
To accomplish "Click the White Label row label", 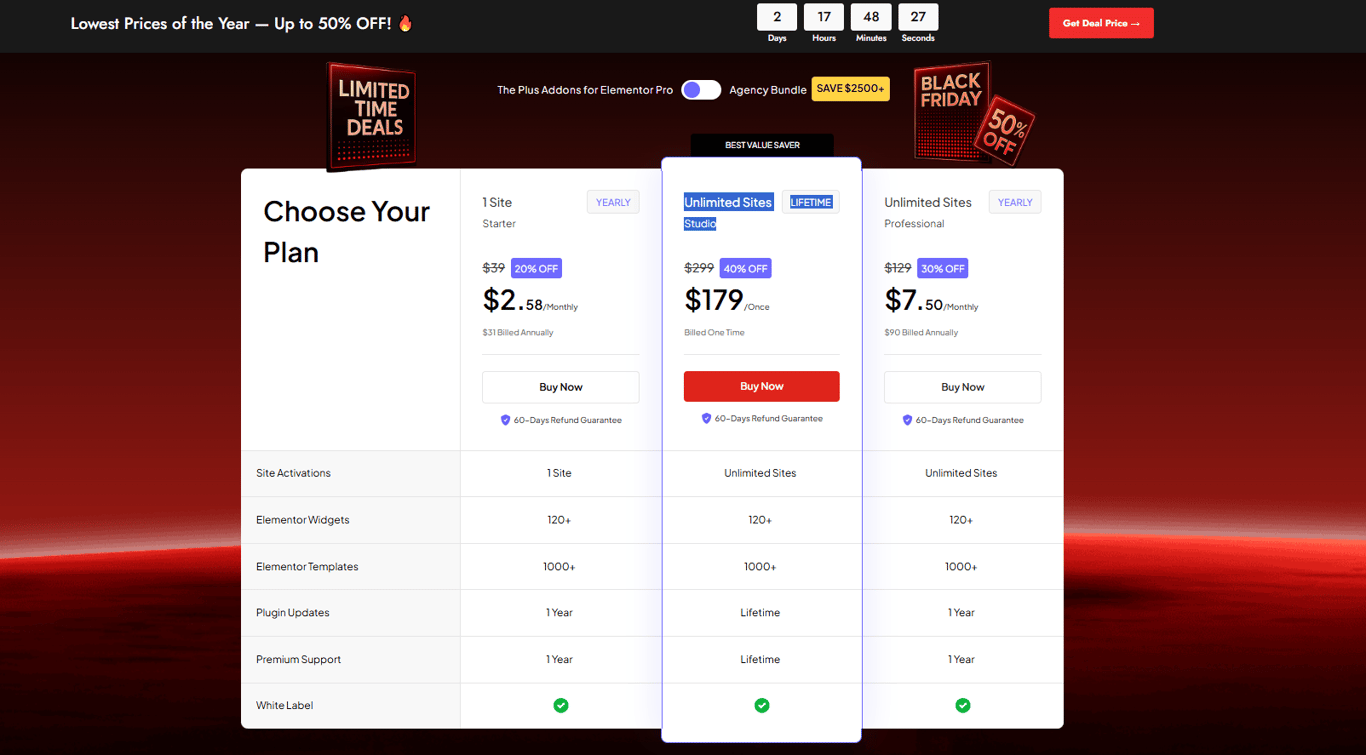I will (284, 705).
